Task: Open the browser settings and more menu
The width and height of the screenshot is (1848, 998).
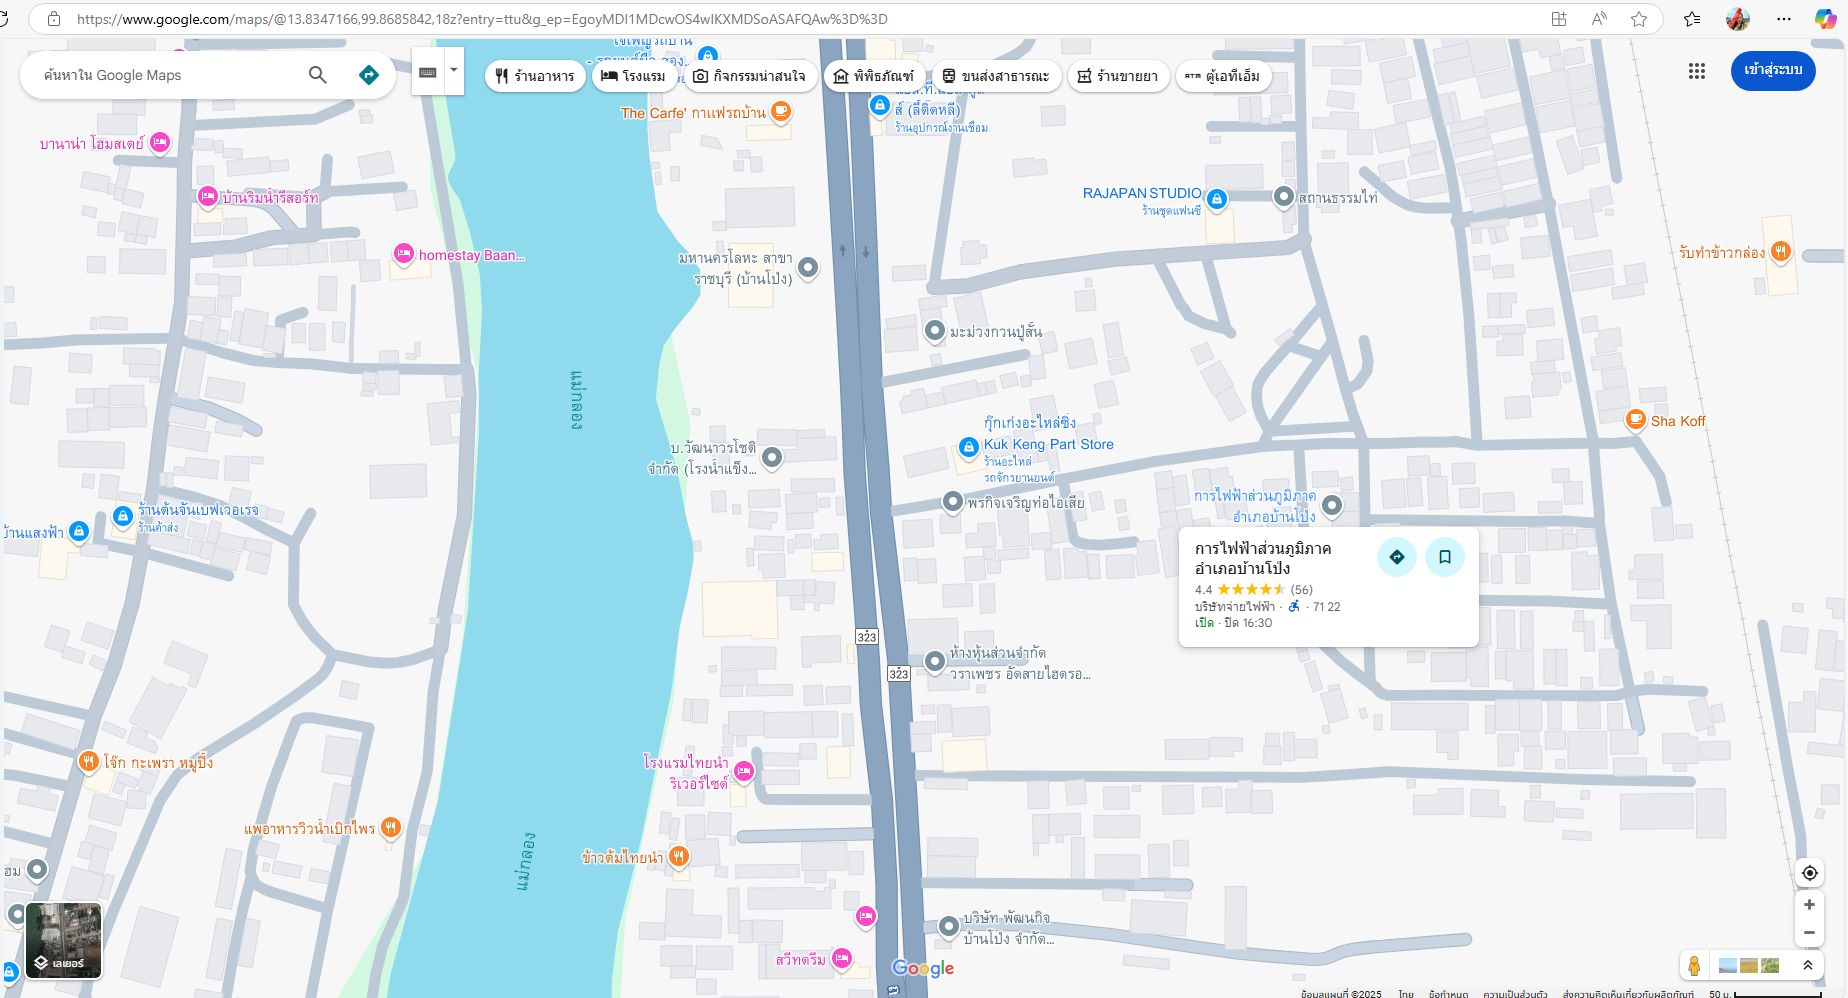Action: [1784, 19]
